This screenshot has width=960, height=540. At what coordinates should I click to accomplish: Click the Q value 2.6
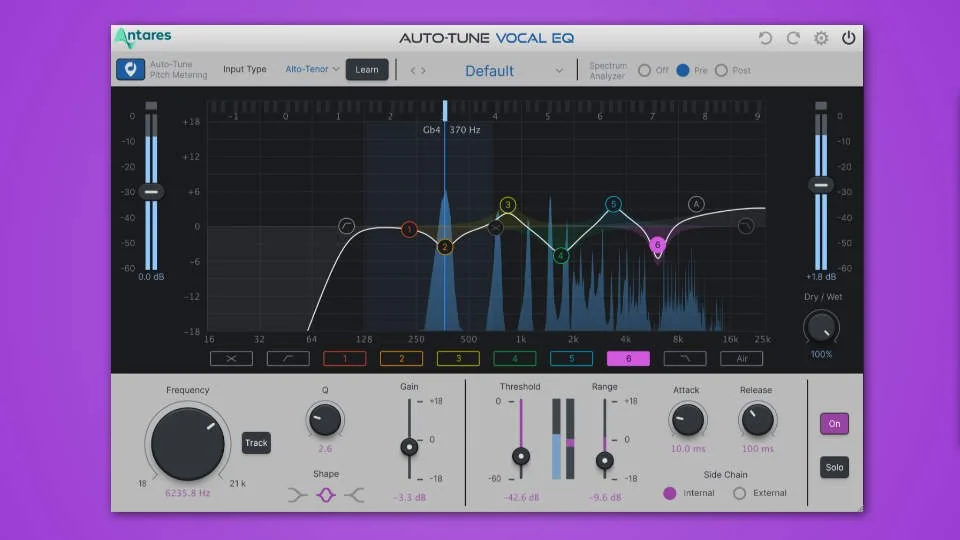point(325,449)
